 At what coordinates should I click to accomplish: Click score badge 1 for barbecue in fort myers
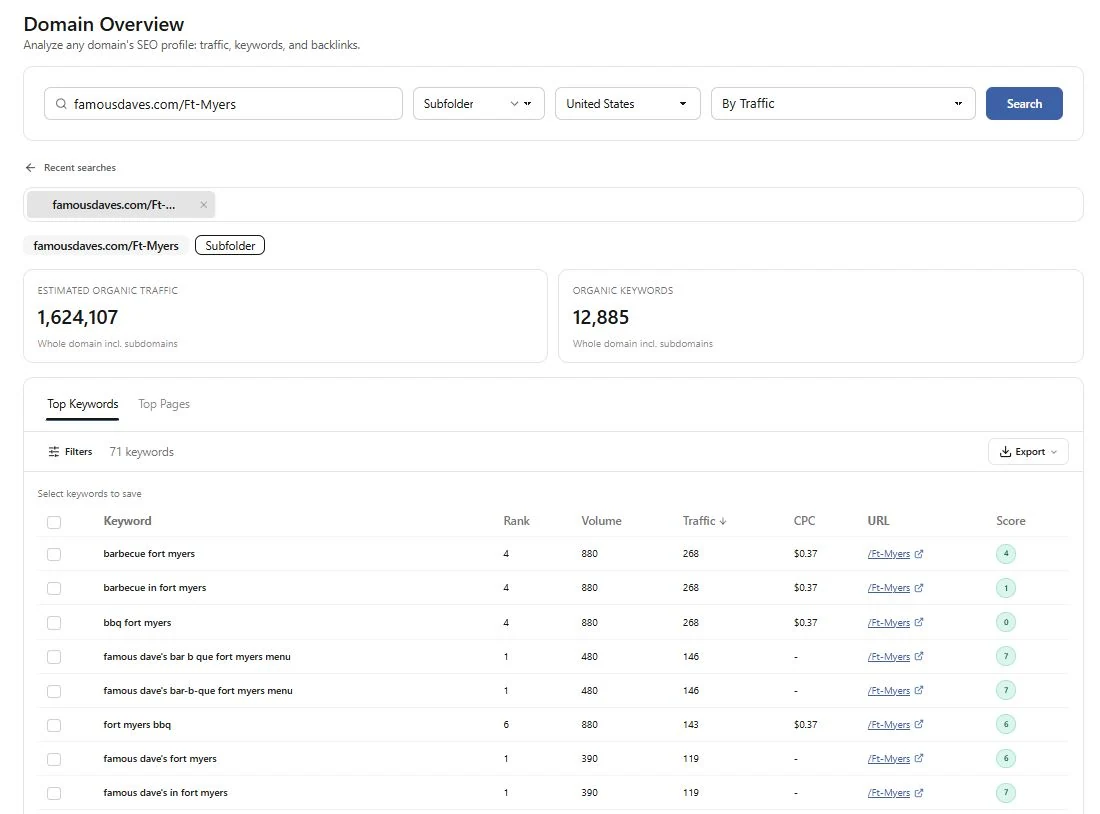pyautogui.click(x=1006, y=588)
